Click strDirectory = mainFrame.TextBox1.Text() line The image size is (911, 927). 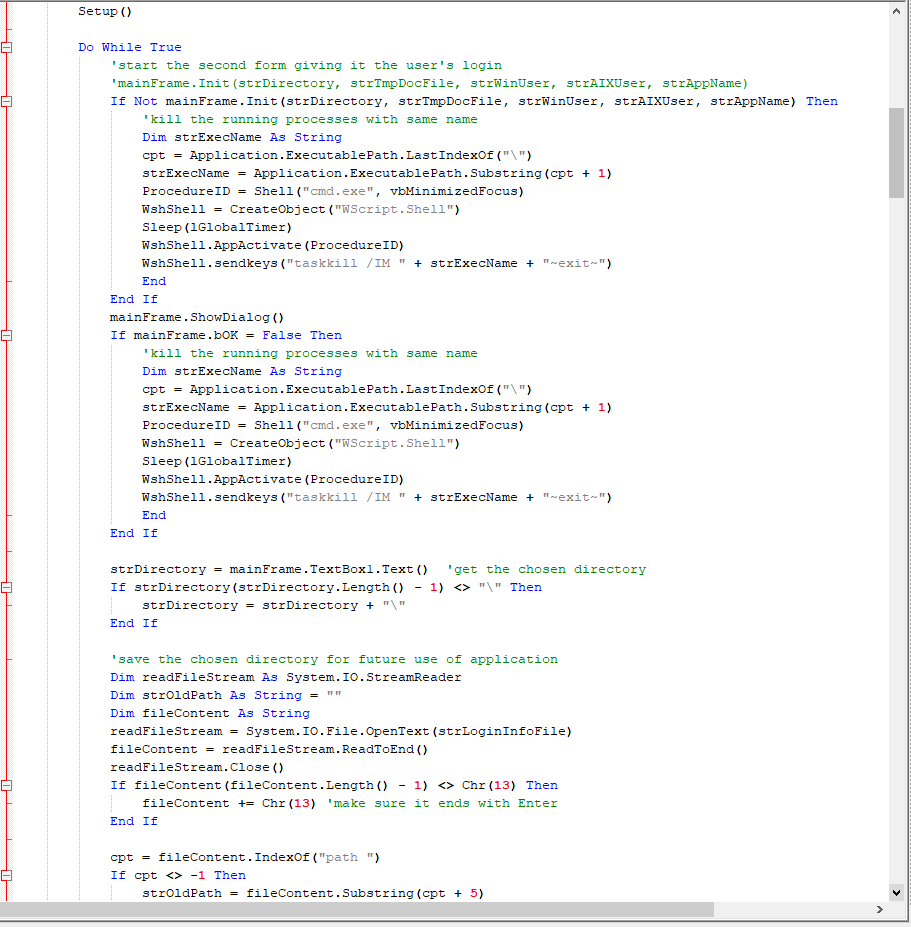[x=269, y=569]
